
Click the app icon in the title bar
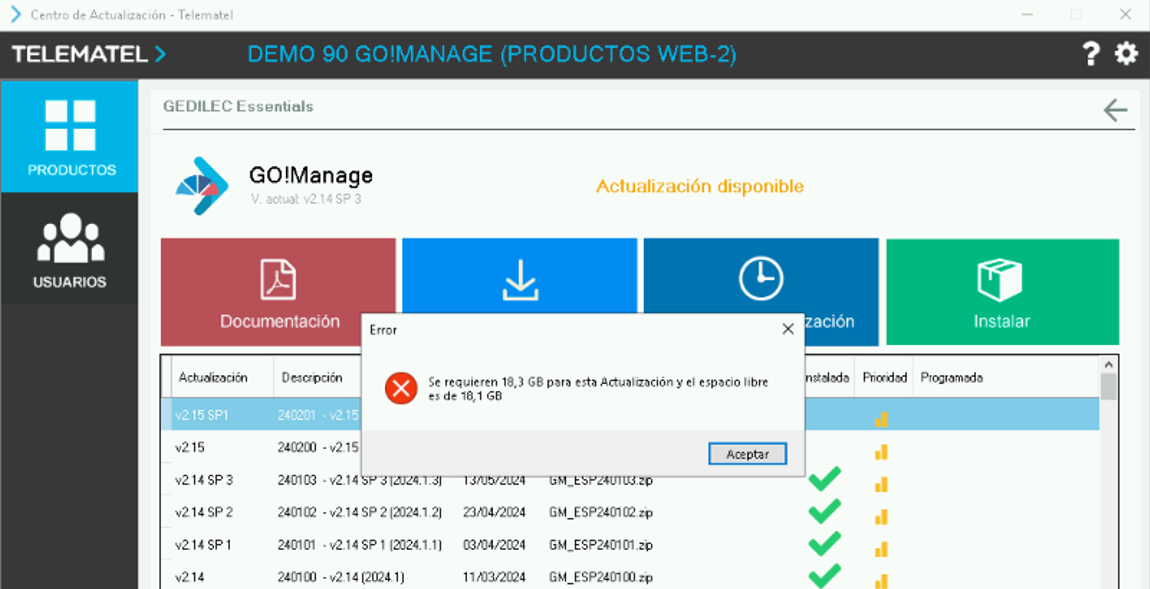click(15, 15)
